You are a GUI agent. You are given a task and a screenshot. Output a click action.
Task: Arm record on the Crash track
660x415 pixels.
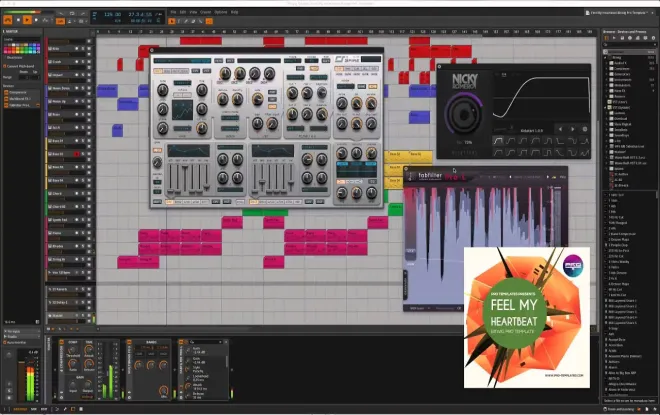point(77,61)
